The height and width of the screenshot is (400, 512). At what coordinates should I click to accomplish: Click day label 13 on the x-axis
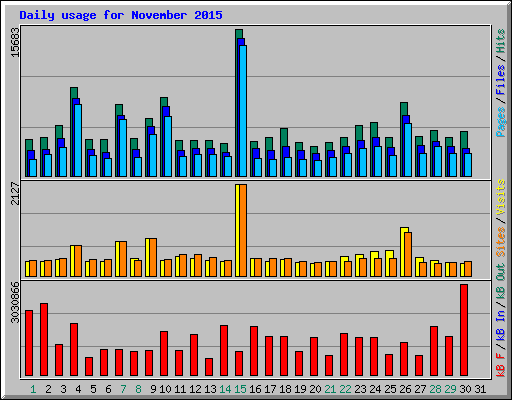(210, 389)
